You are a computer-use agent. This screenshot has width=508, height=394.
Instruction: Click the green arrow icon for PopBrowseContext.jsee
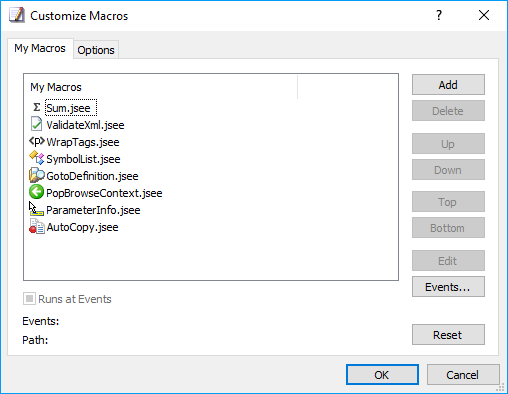coord(36,192)
